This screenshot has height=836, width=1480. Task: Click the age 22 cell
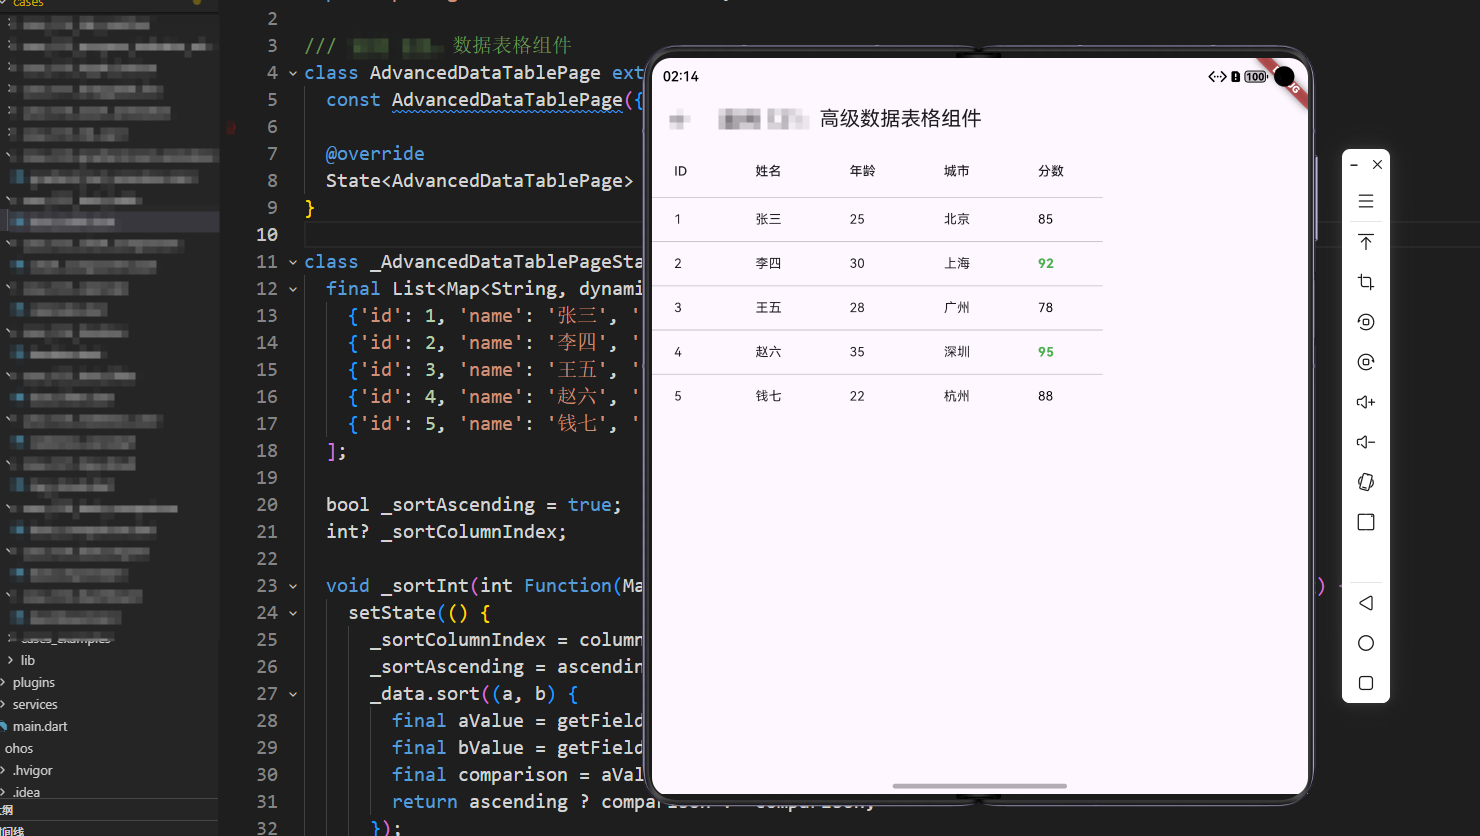click(x=857, y=396)
